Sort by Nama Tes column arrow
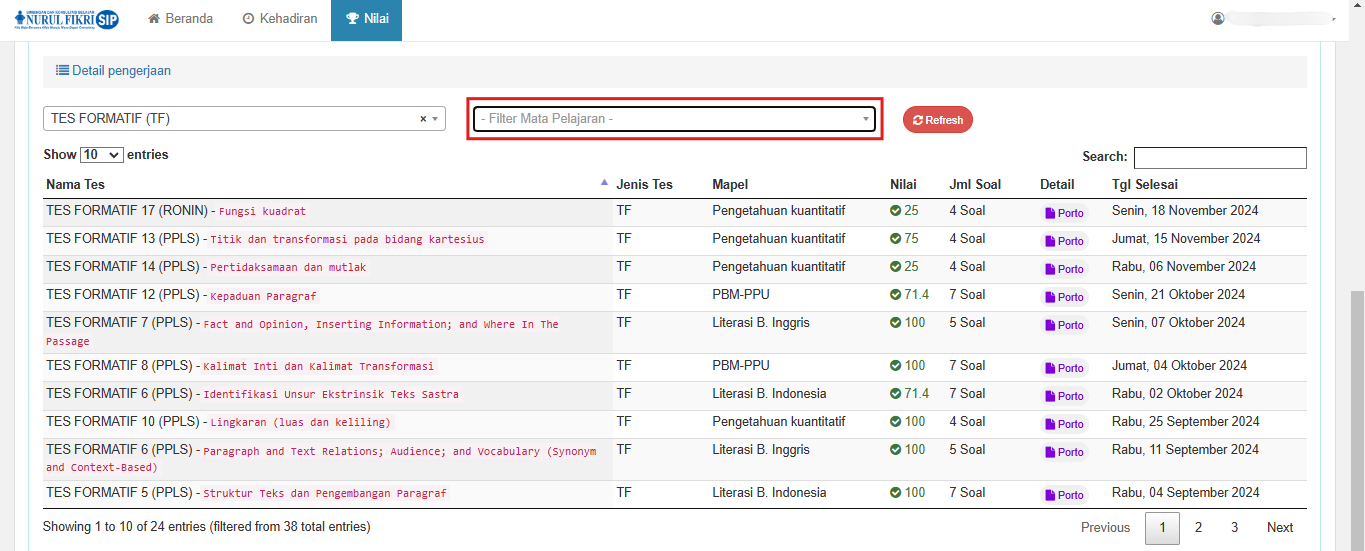 coord(604,183)
